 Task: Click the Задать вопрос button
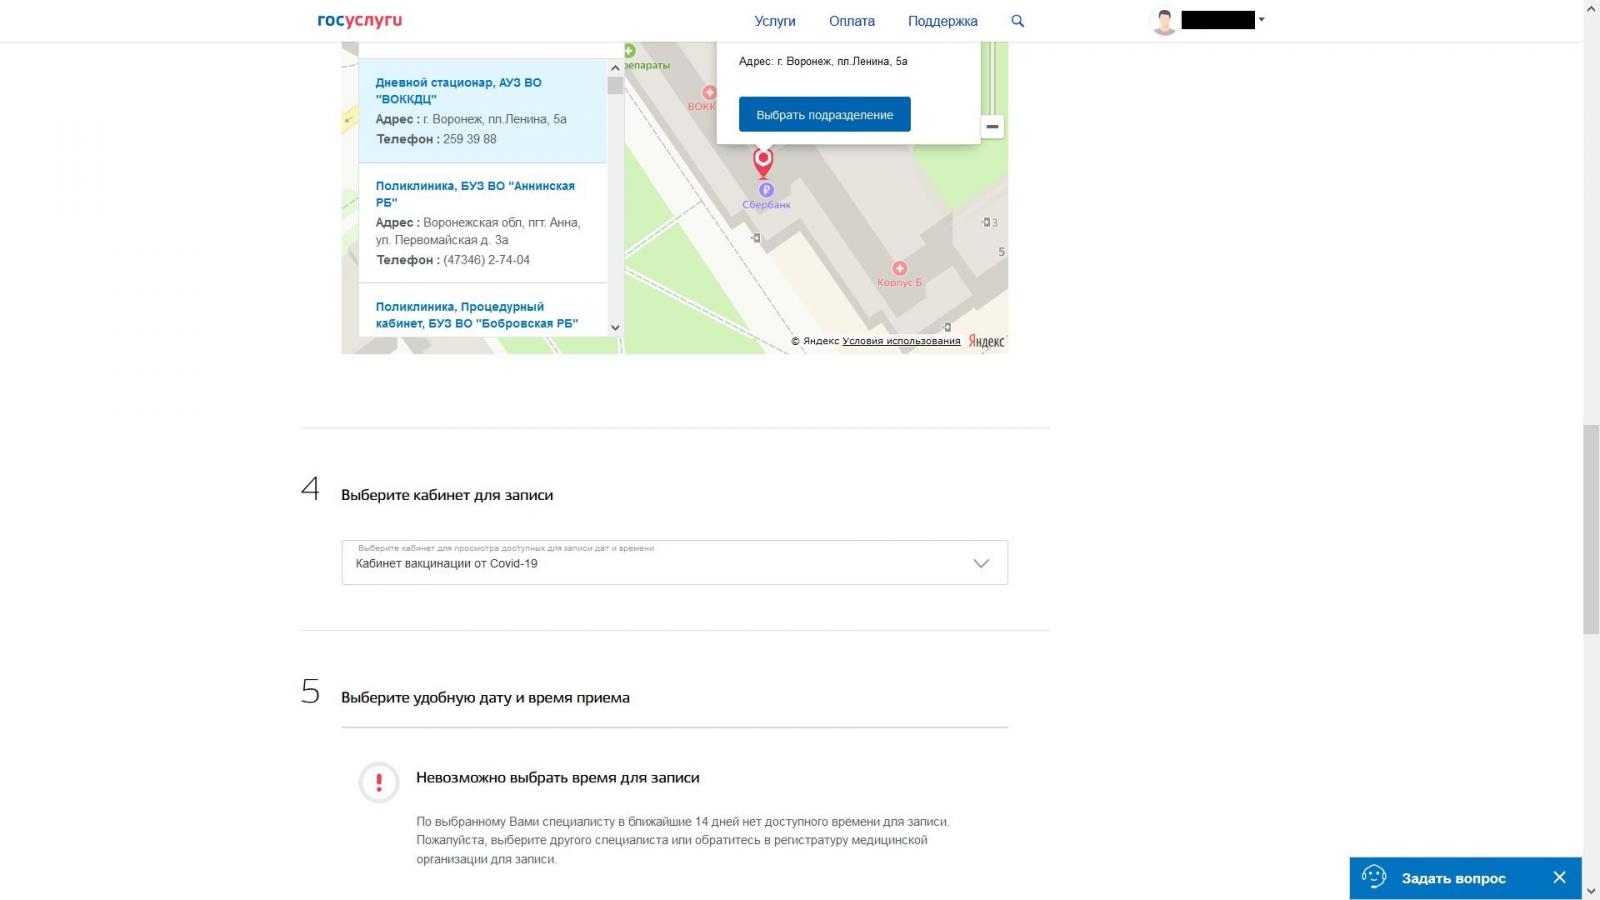[x=1453, y=878]
